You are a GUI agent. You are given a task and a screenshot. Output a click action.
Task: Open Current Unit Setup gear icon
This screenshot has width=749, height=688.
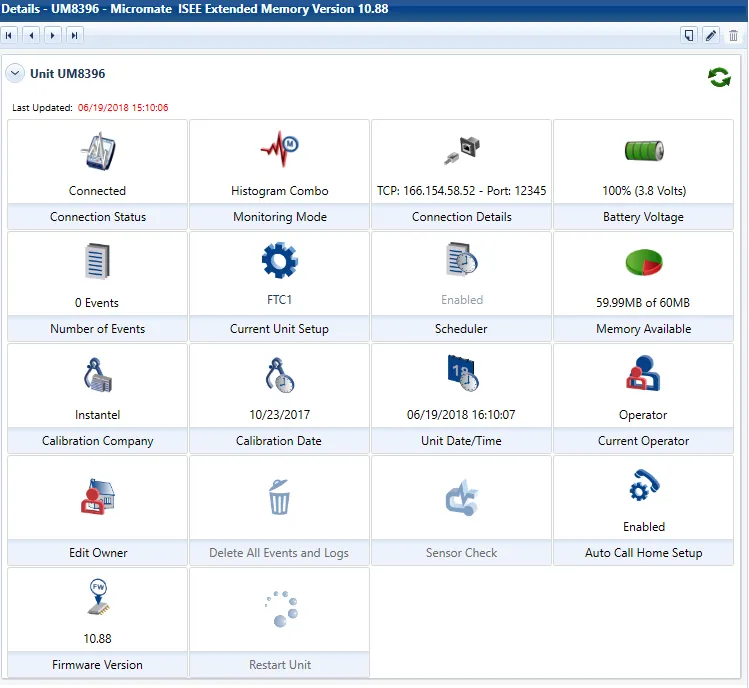(x=280, y=260)
